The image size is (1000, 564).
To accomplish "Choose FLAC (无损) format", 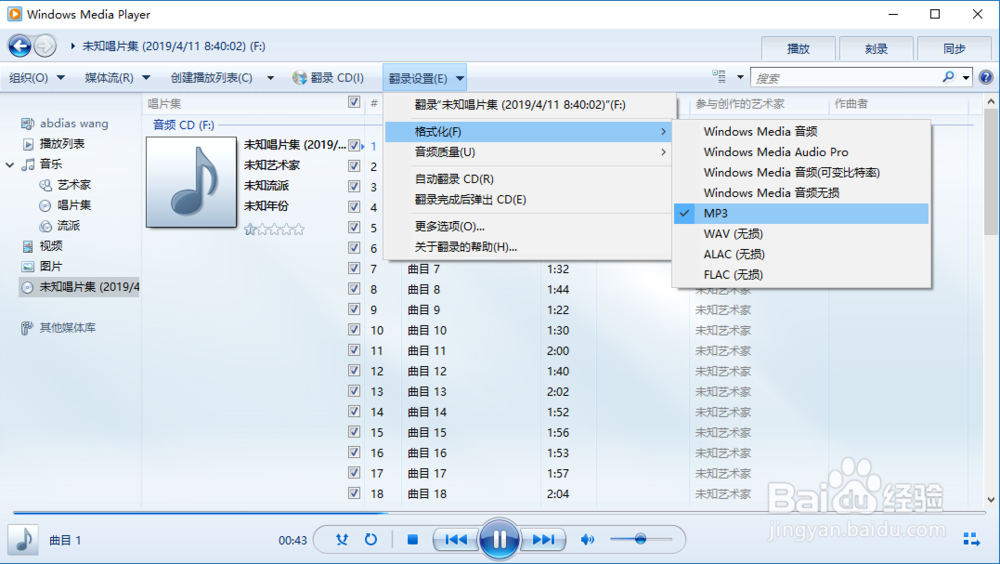I will click(x=801, y=274).
